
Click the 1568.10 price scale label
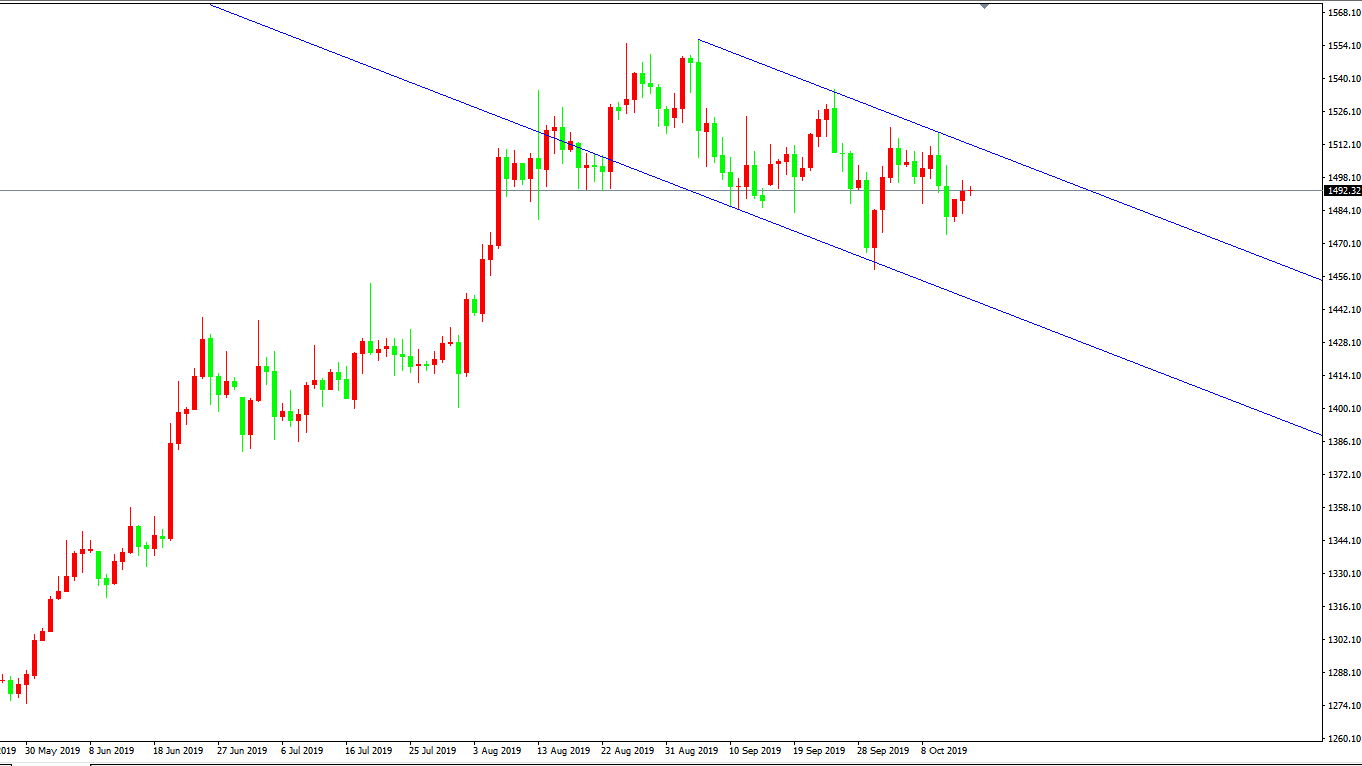click(1344, 13)
